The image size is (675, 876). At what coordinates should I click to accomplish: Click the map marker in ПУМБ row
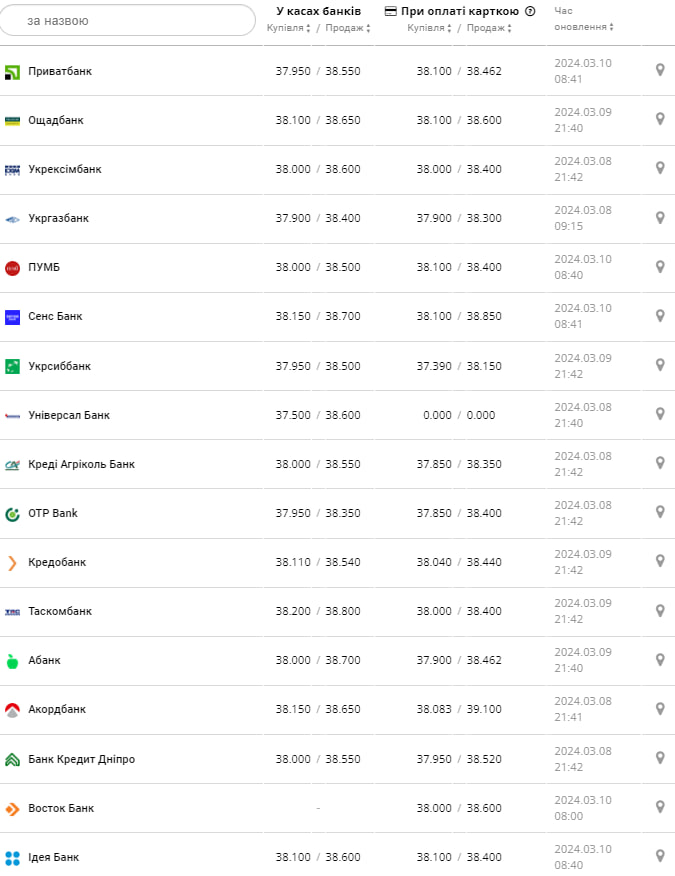pos(660,267)
